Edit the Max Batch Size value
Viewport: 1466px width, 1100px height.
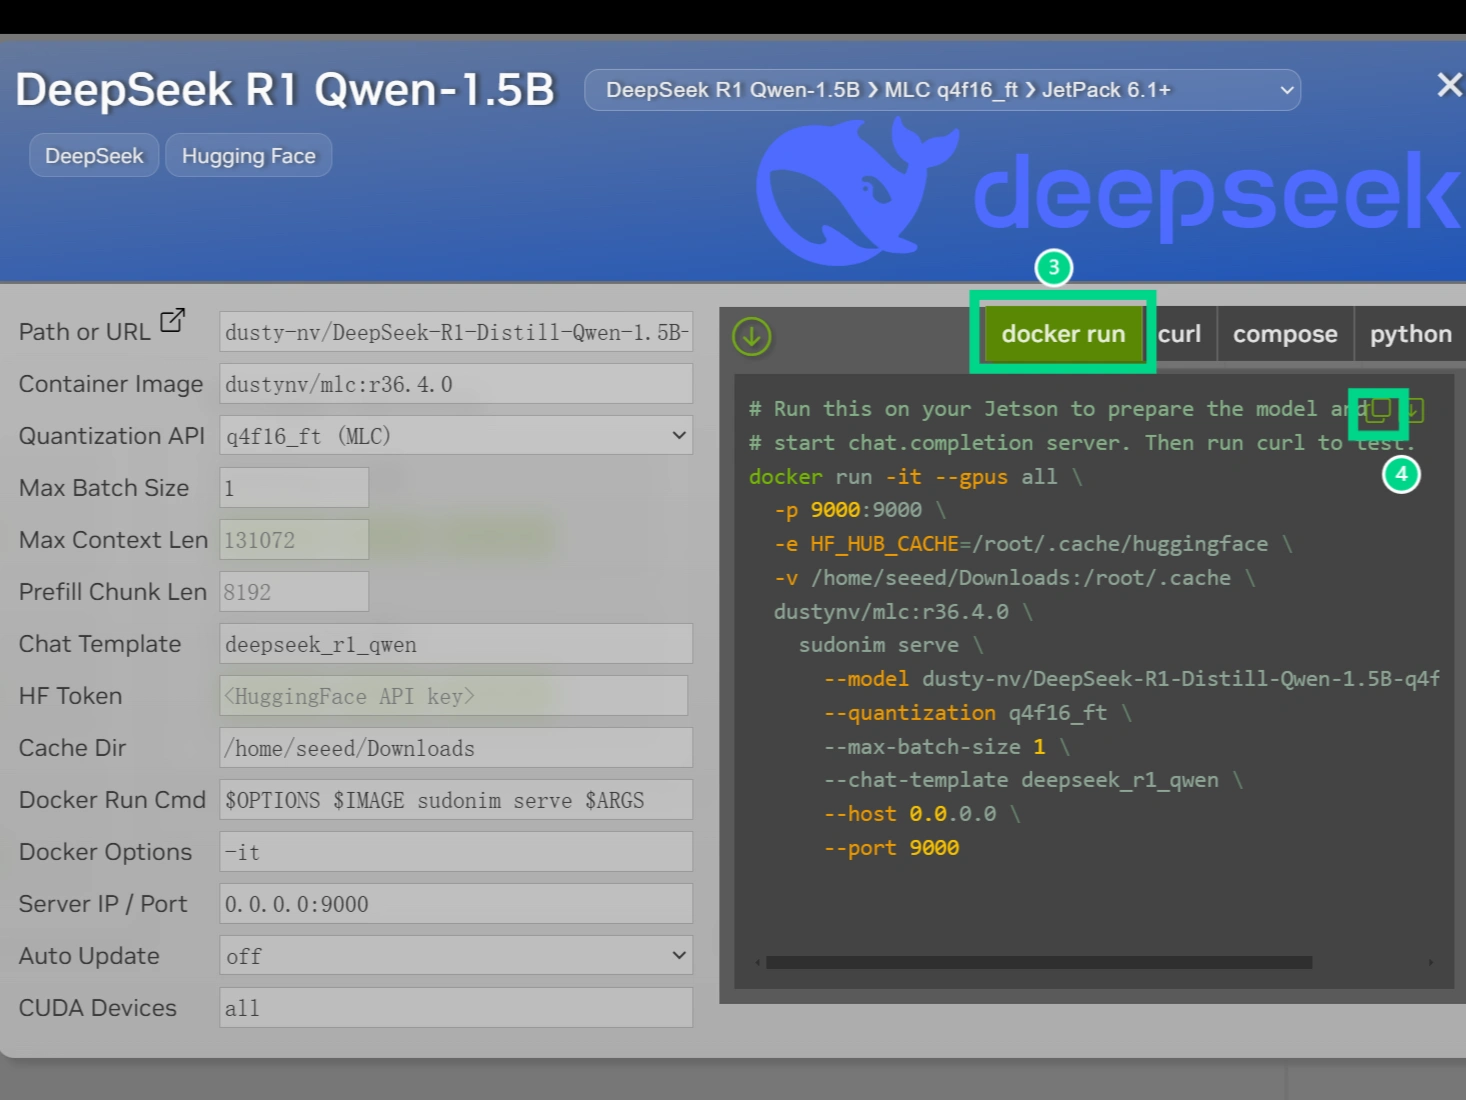coord(293,487)
